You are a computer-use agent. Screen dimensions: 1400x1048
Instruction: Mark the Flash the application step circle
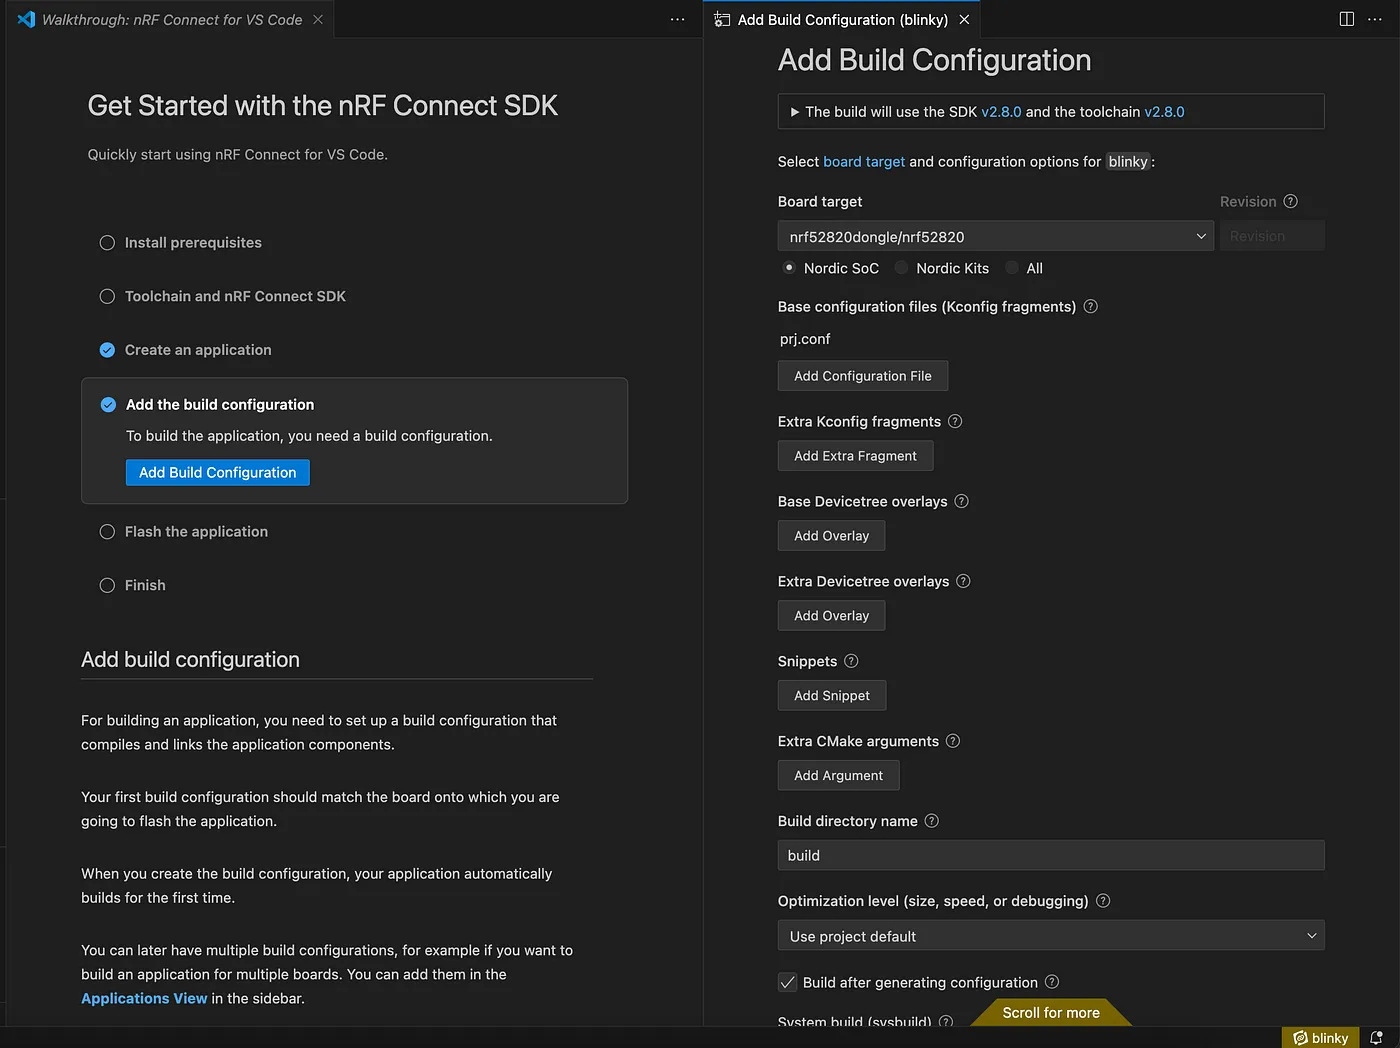pyautogui.click(x=107, y=532)
